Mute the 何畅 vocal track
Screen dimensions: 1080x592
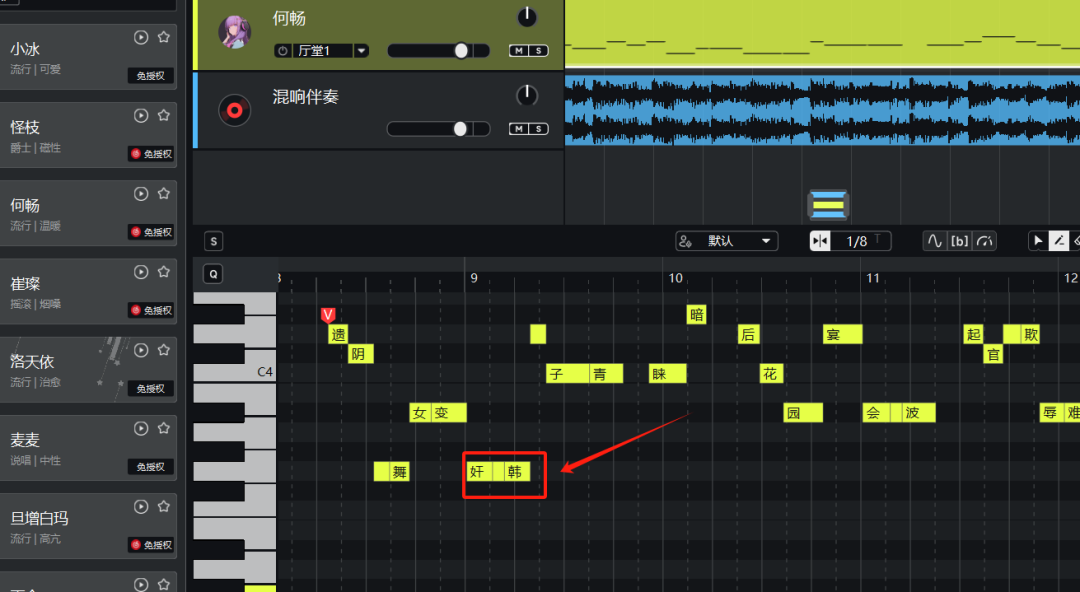519,51
